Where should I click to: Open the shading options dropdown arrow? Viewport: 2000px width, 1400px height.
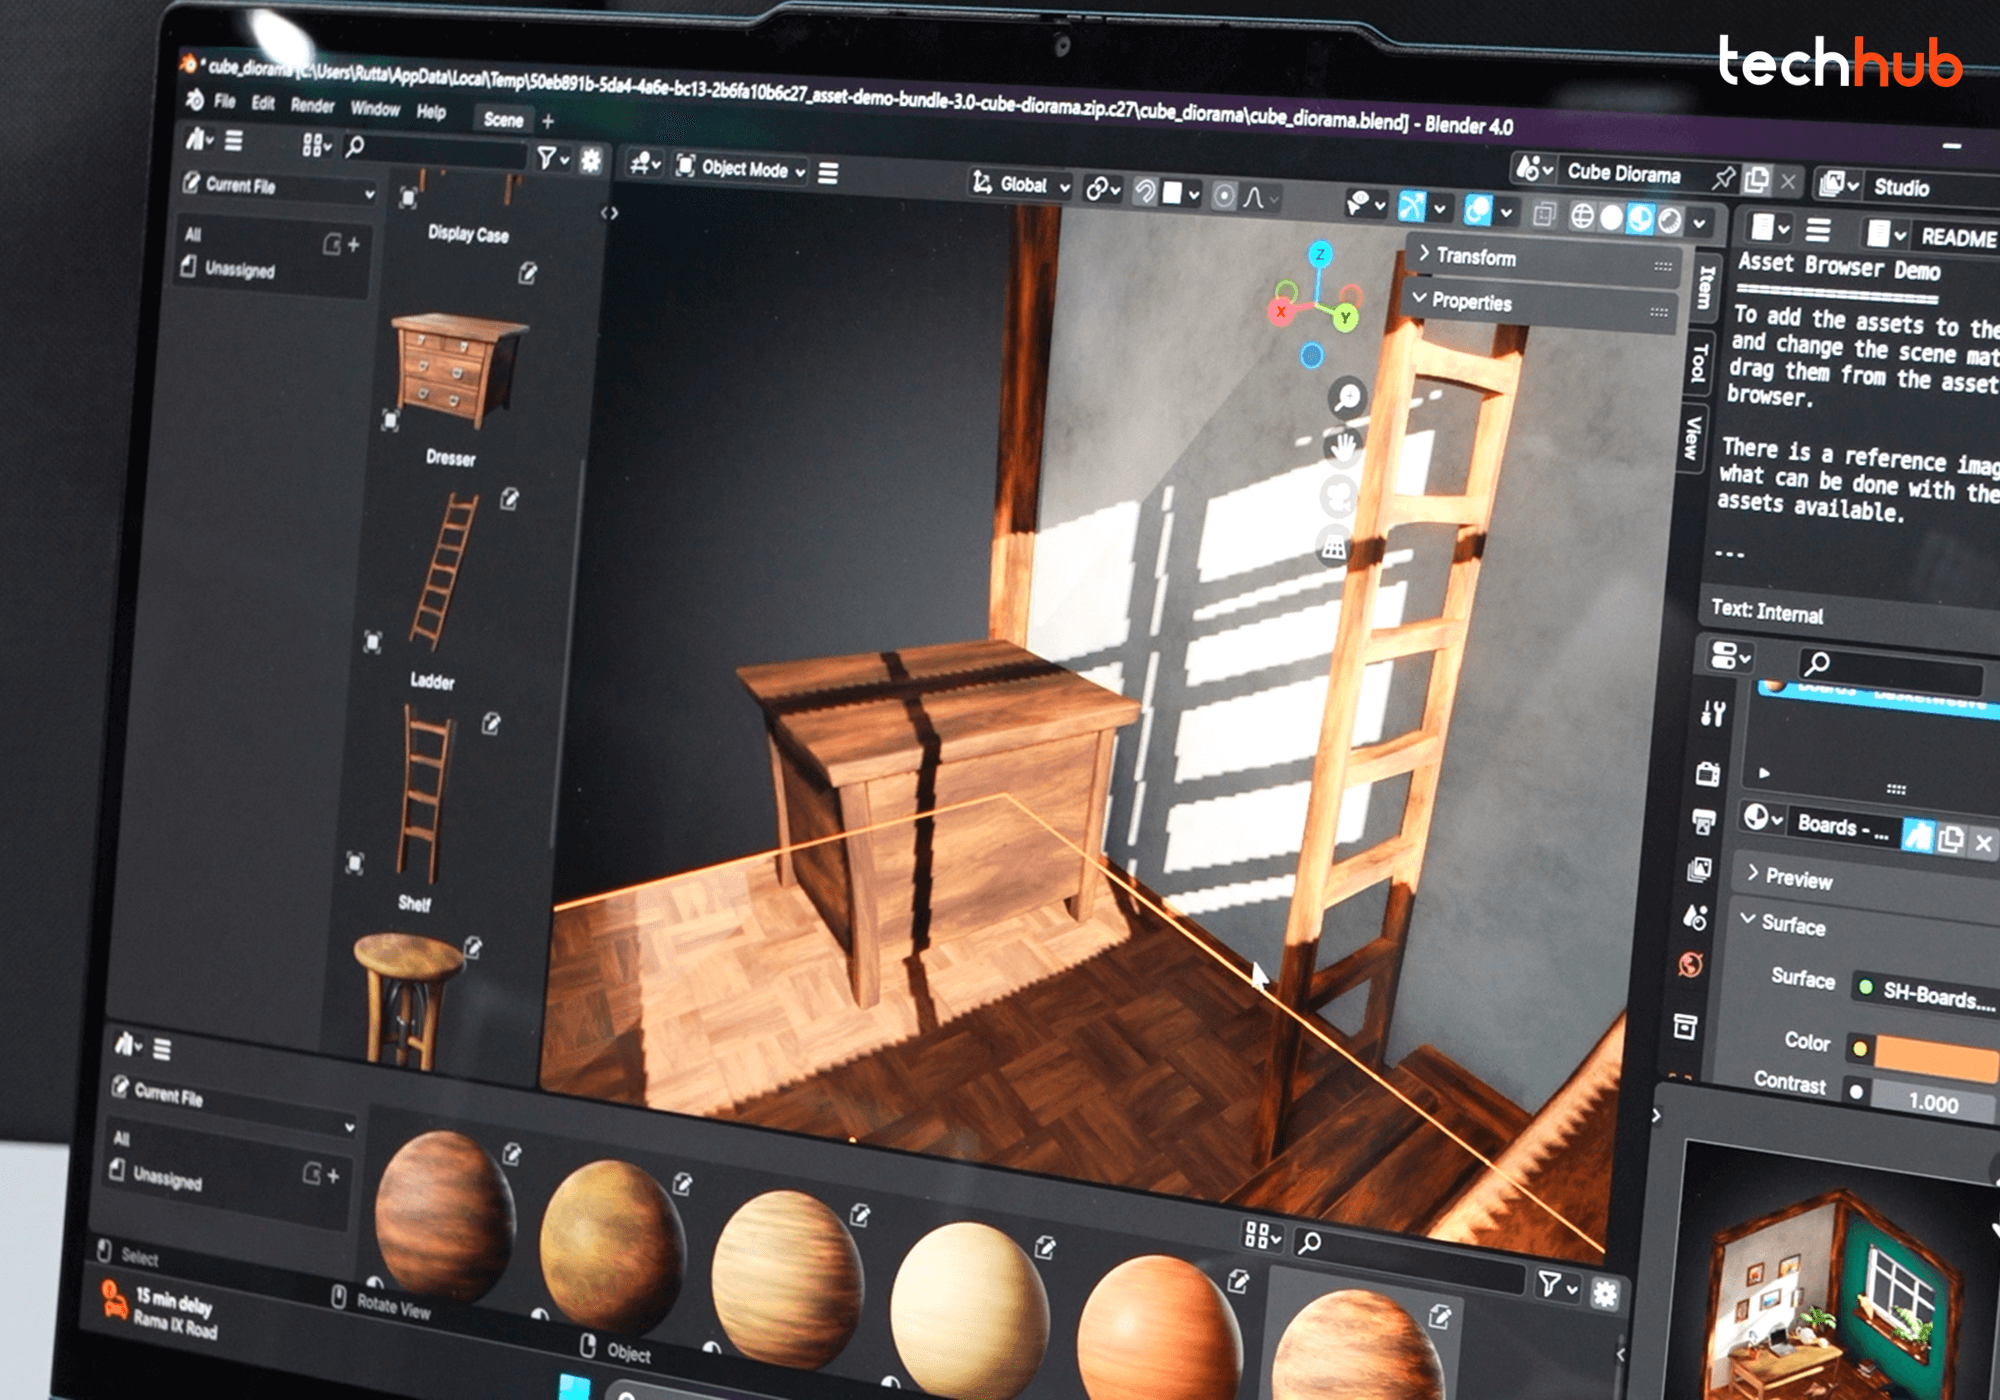1699,223
